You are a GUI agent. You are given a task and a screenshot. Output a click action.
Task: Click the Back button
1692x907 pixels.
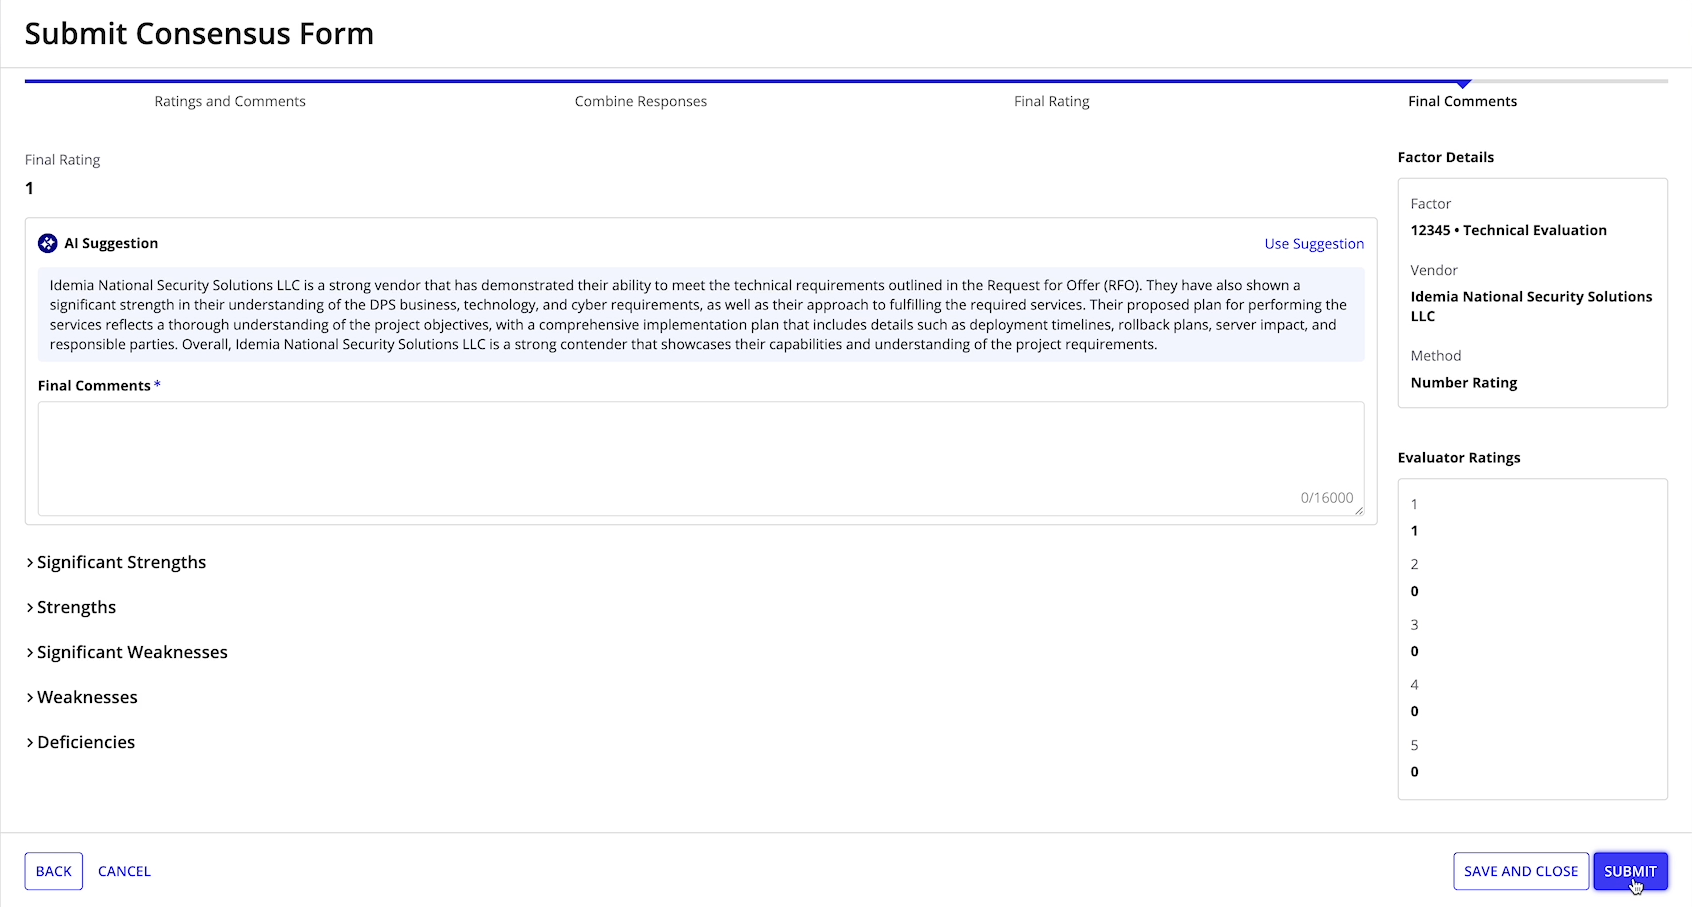click(54, 871)
